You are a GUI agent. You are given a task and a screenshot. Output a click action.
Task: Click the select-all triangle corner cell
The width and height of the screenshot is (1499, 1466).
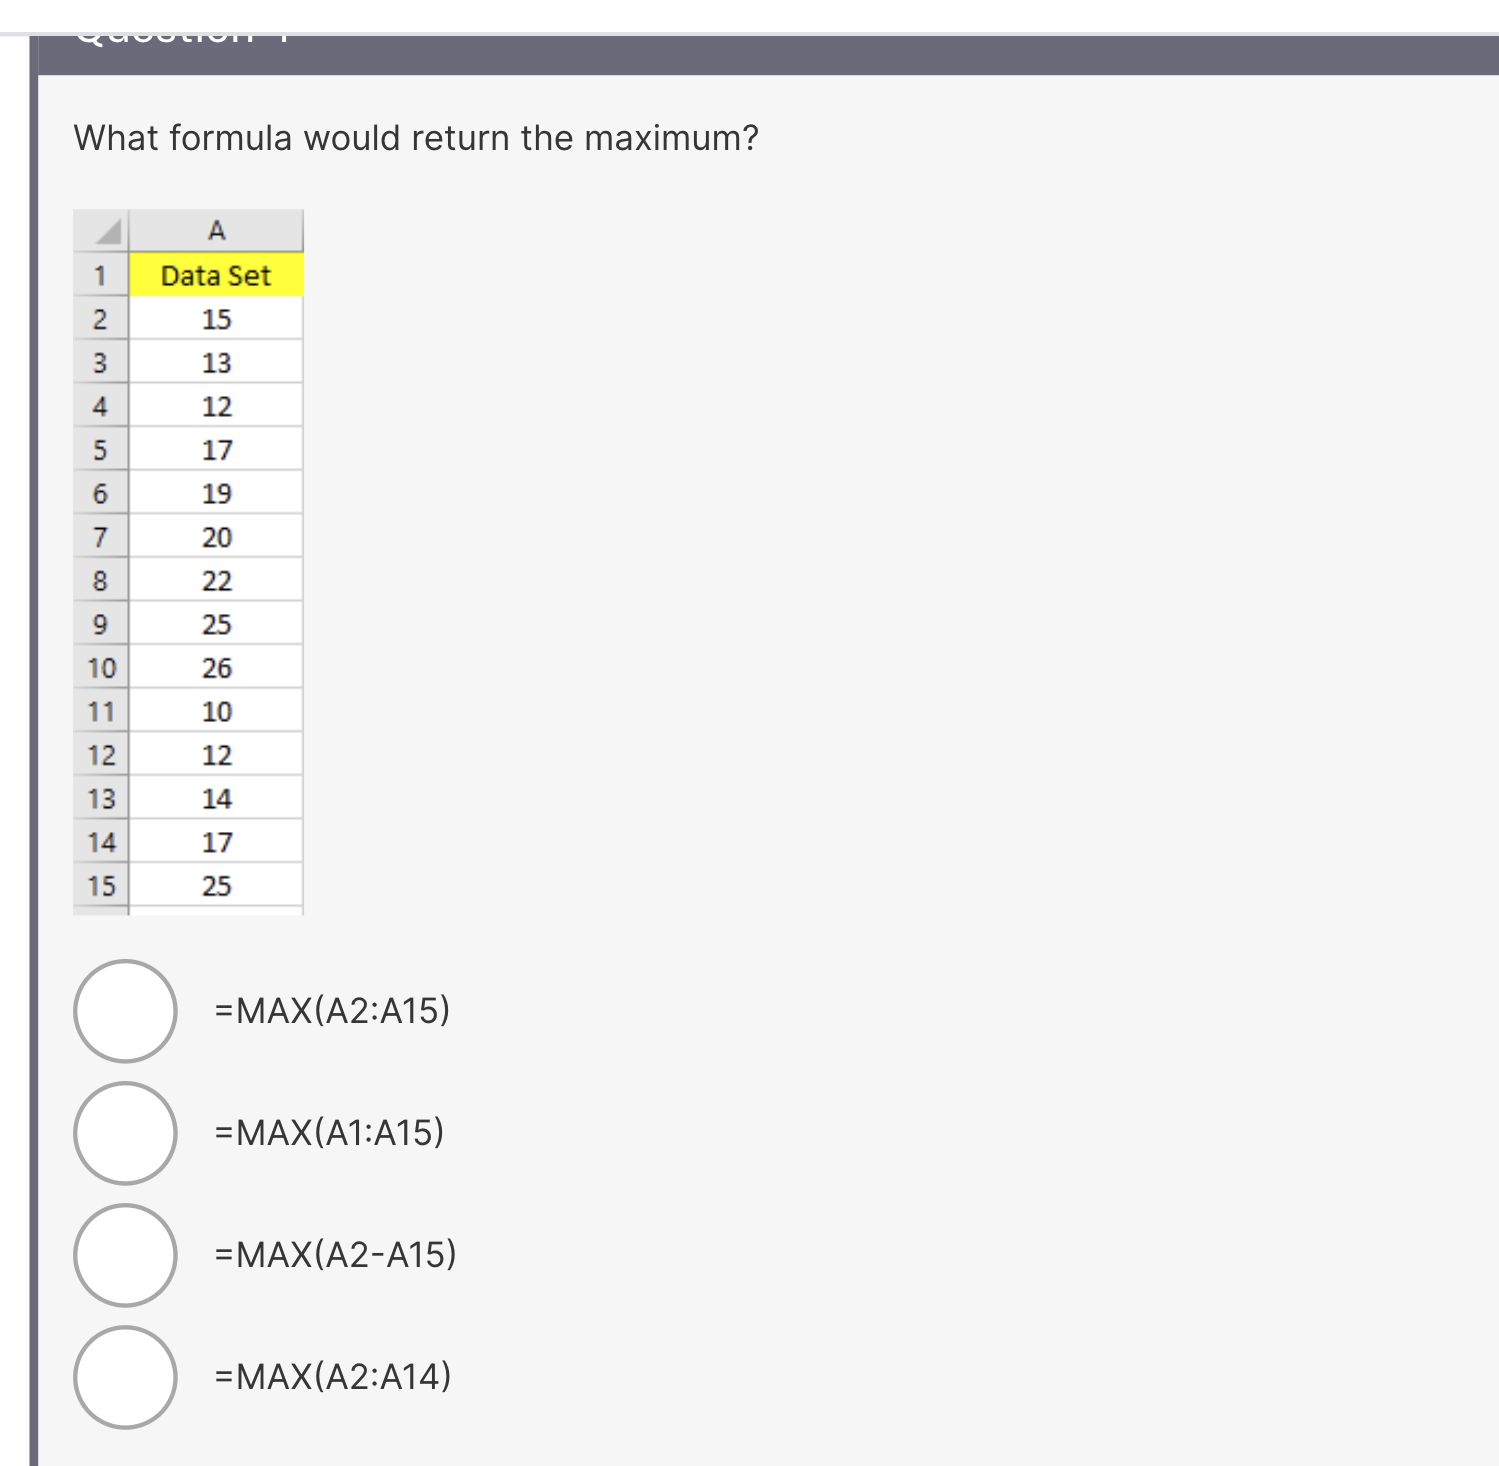tap(99, 231)
